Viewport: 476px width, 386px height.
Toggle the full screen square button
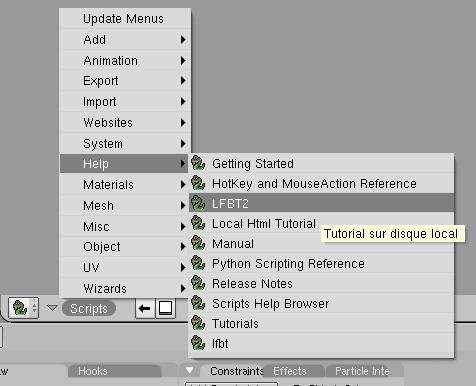(165, 308)
